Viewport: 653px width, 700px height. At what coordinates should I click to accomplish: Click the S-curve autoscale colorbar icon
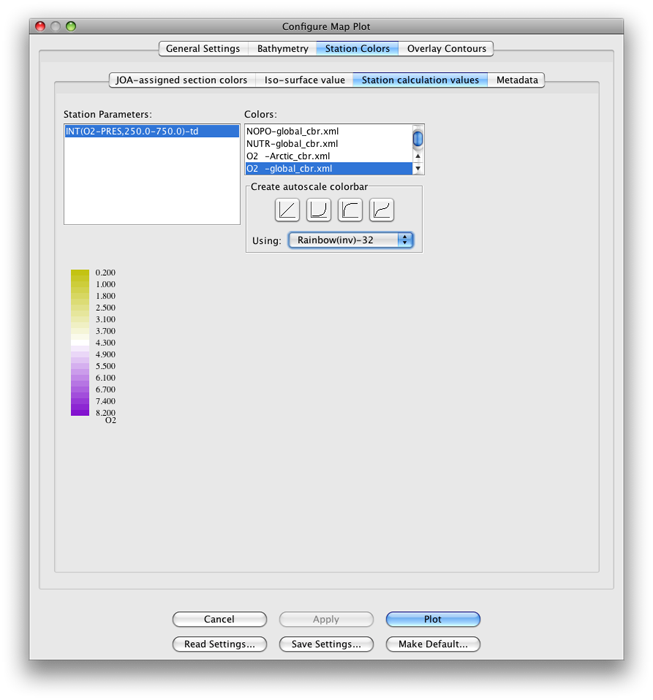tap(381, 210)
